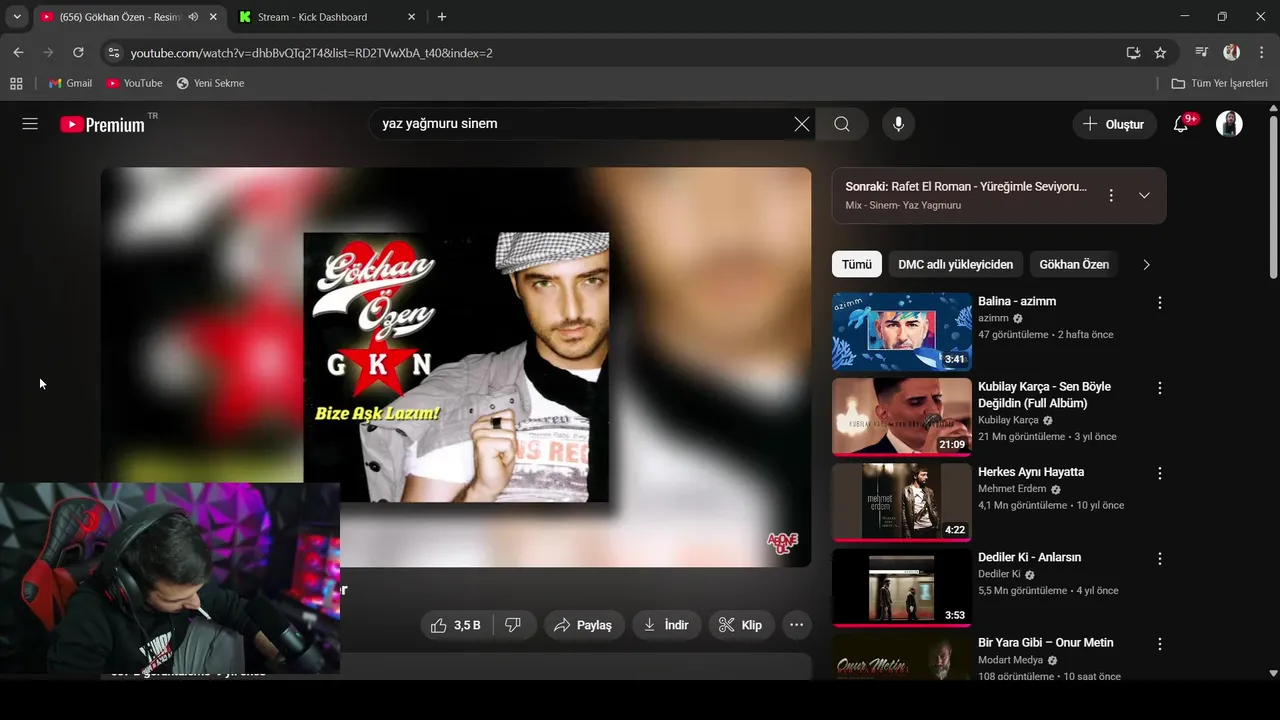Open apps grid in bookmarks bar

16,83
